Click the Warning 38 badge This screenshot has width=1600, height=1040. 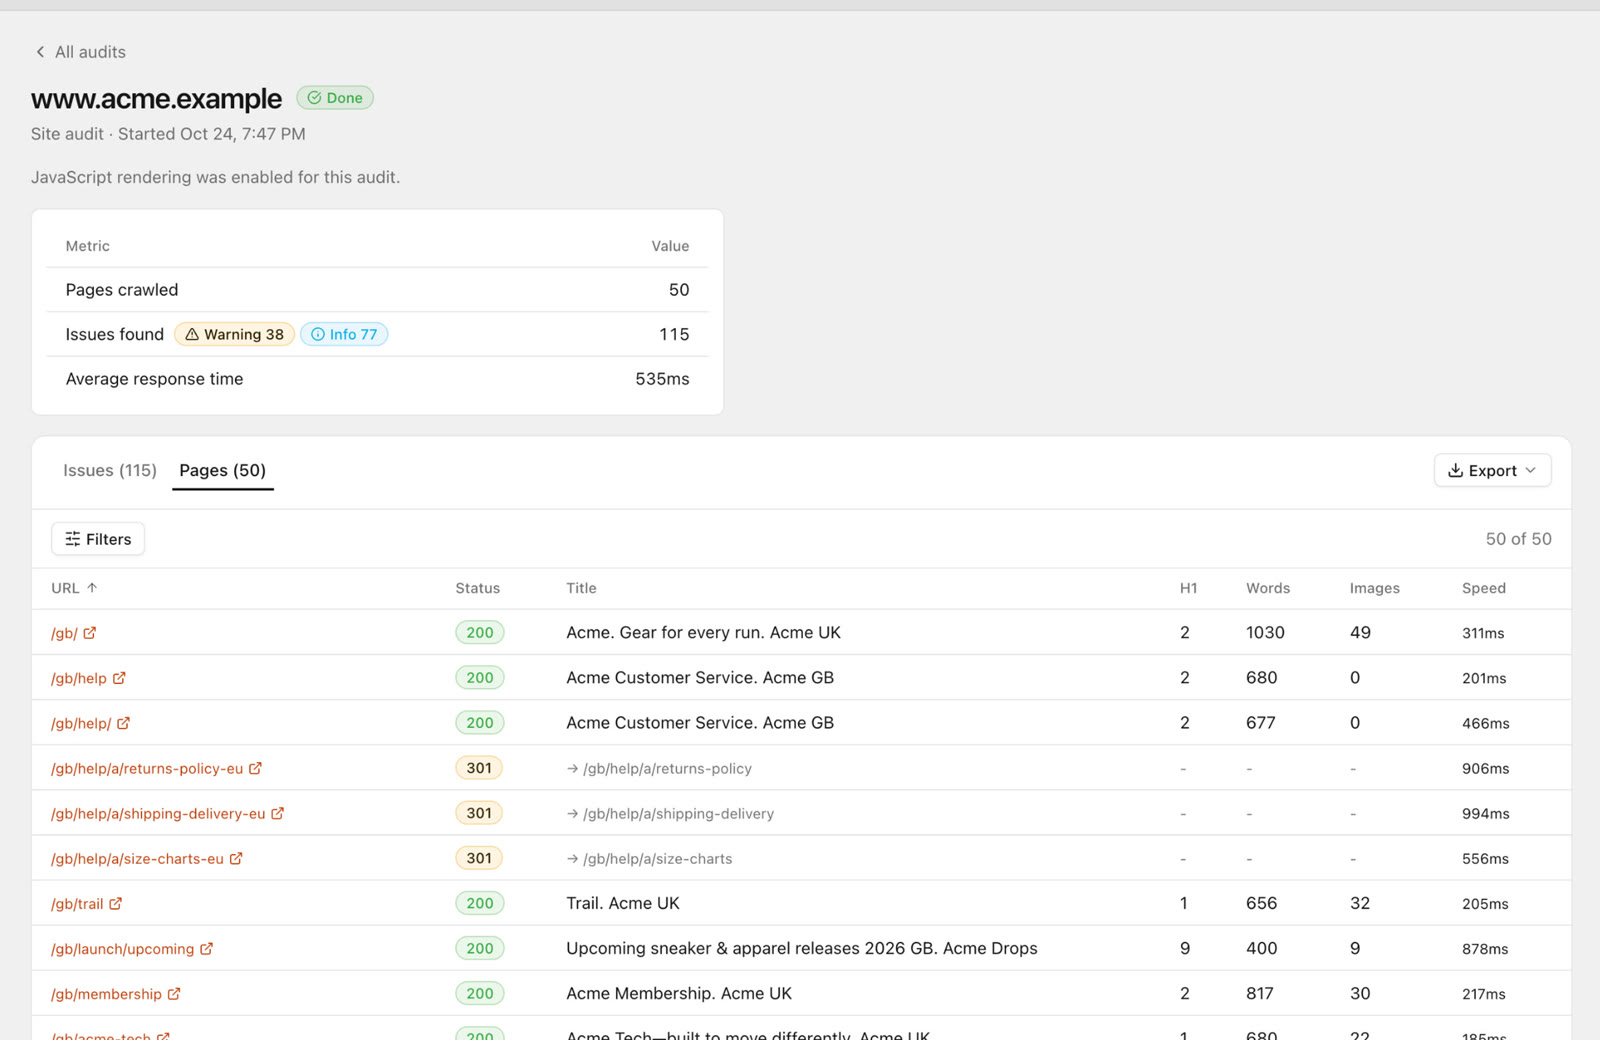pos(234,334)
